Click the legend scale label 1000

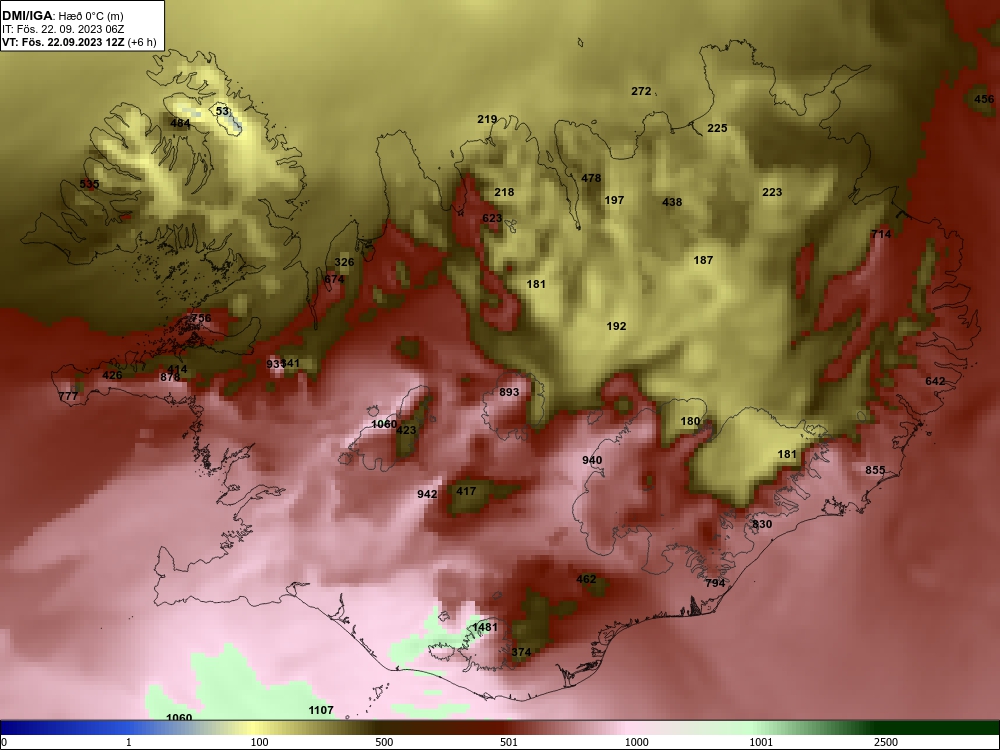tap(636, 742)
